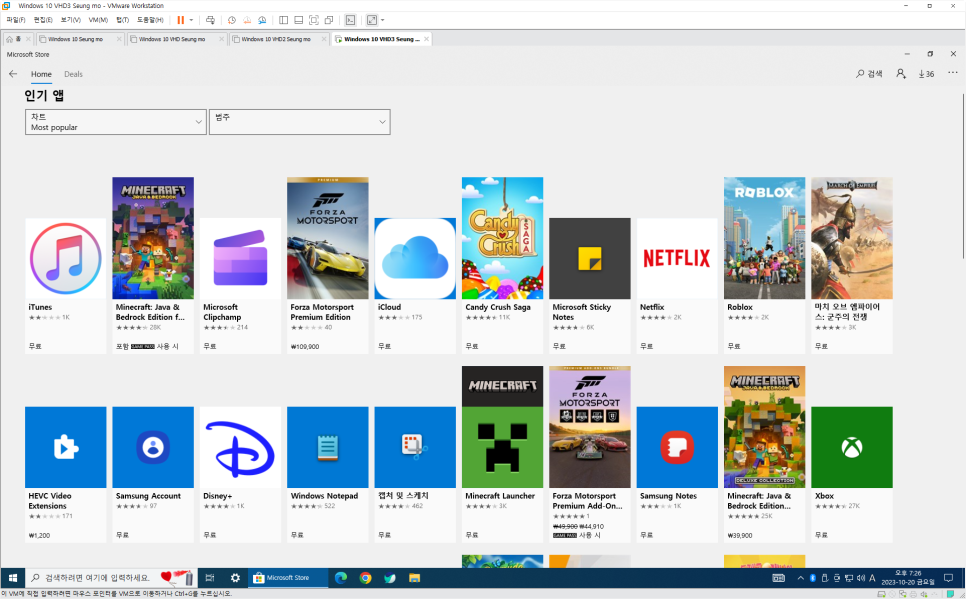Select the Microsoft Sticky Notes icon

coord(590,258)
